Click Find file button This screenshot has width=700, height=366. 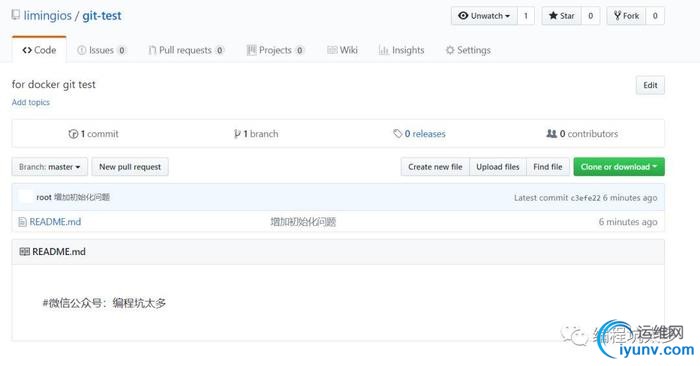pyautogui.click(x=548, y=166)
